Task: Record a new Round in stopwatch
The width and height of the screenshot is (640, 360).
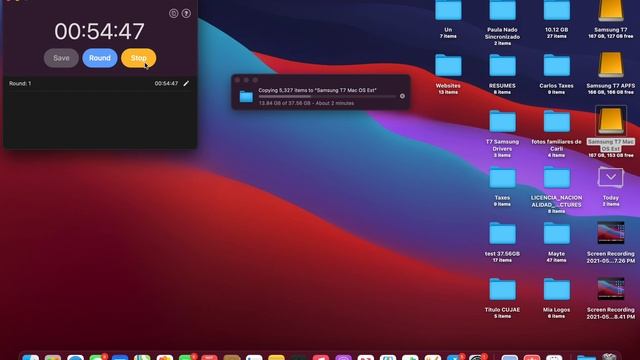Action: (100, 58)
